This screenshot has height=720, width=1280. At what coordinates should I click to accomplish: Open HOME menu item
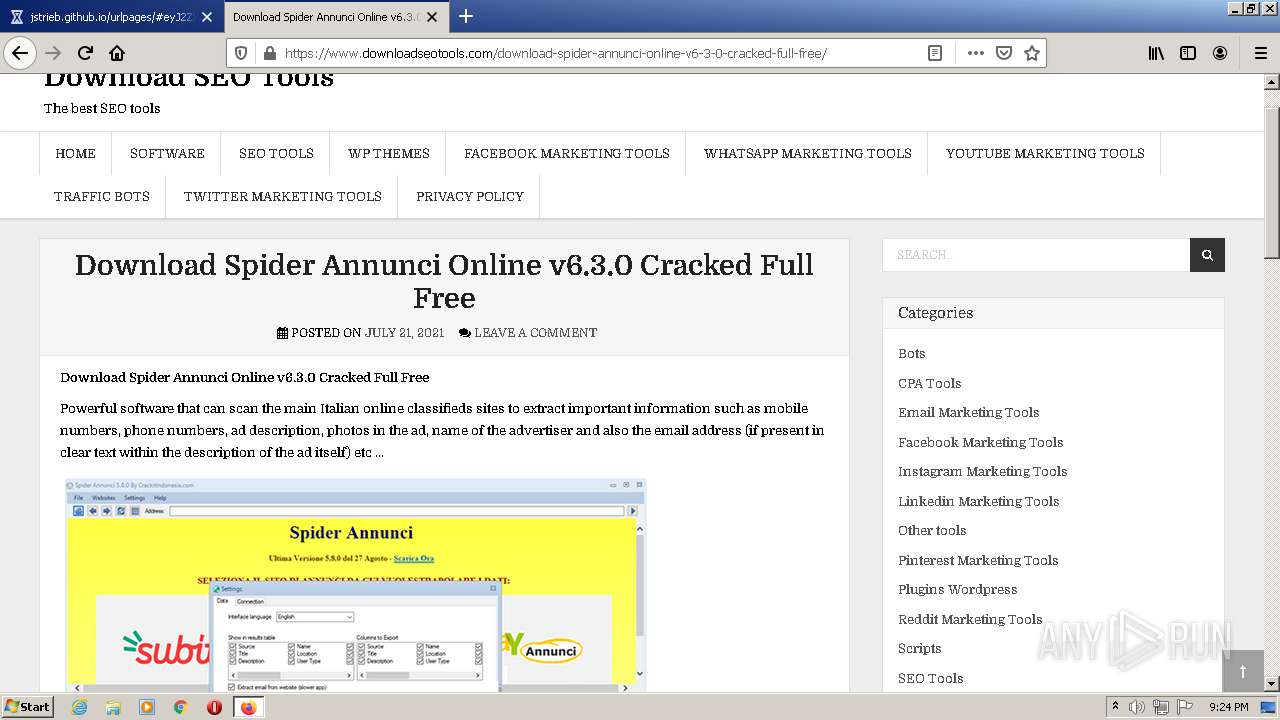(76, 153)
